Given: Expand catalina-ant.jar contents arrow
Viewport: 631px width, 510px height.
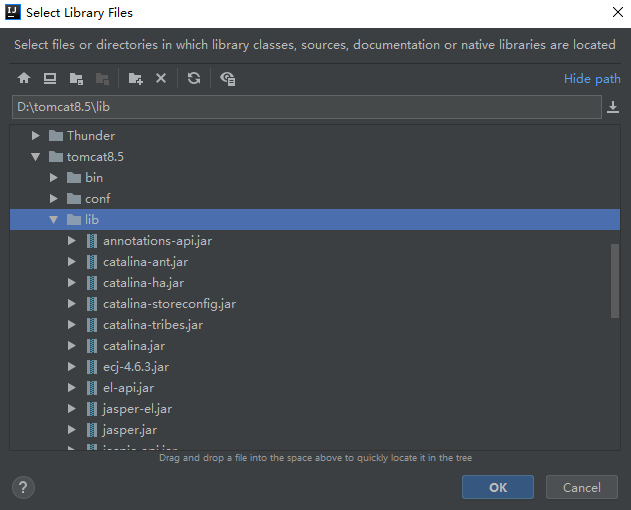Looking at the screenshot, I should point(72,262).
